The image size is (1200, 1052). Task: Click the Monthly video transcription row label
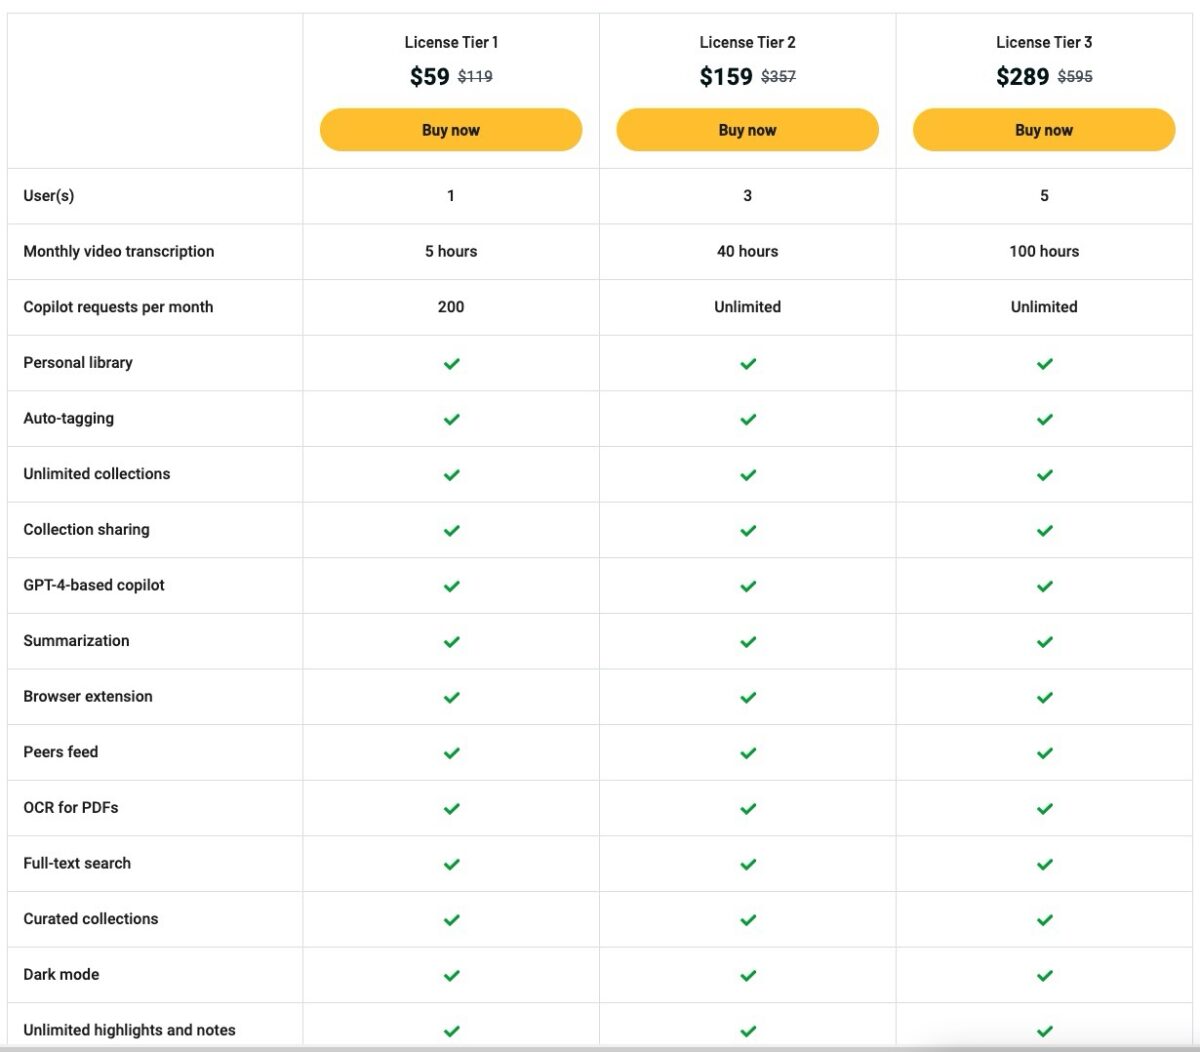point(118,251)
